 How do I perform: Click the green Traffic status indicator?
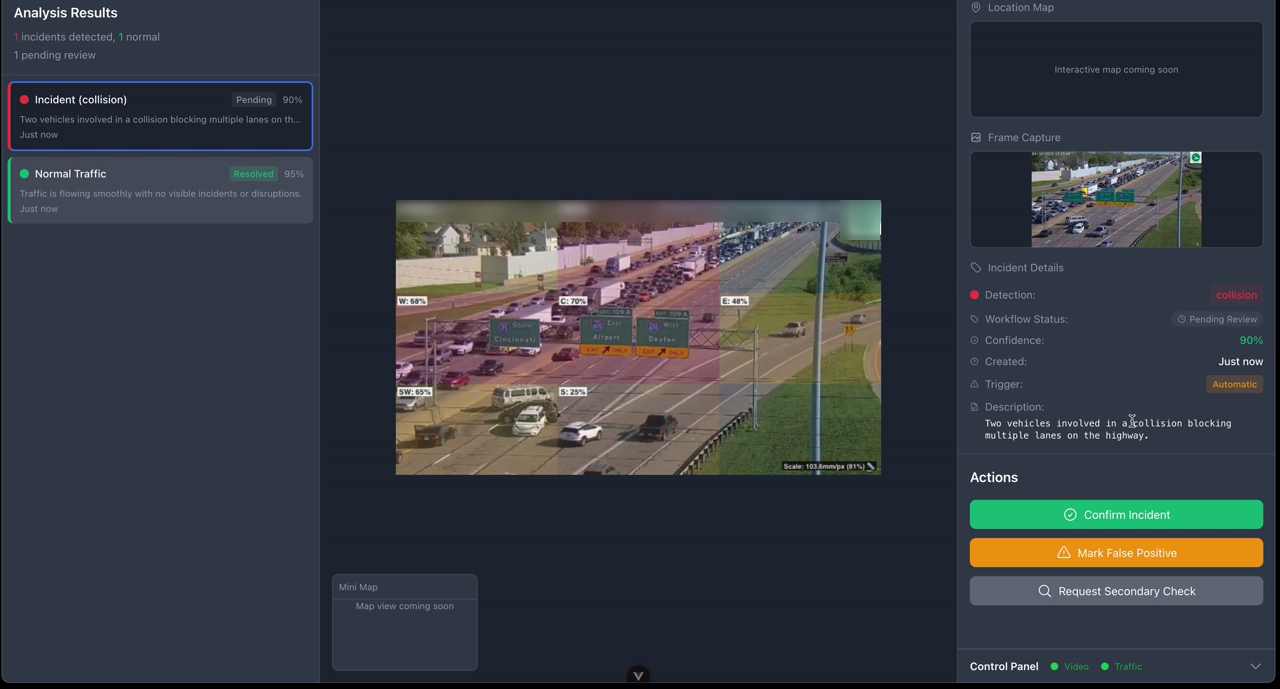[x=1105, y=666]
